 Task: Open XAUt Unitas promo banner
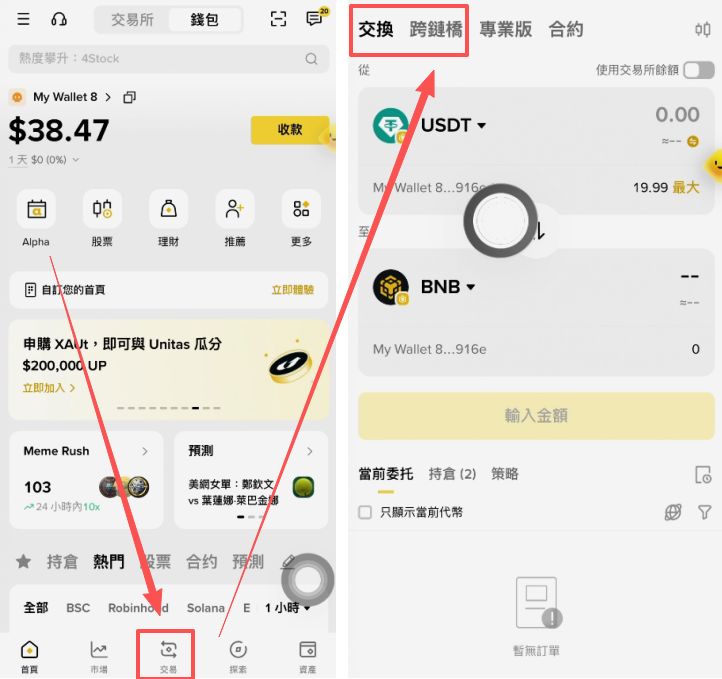pos(169,370)
